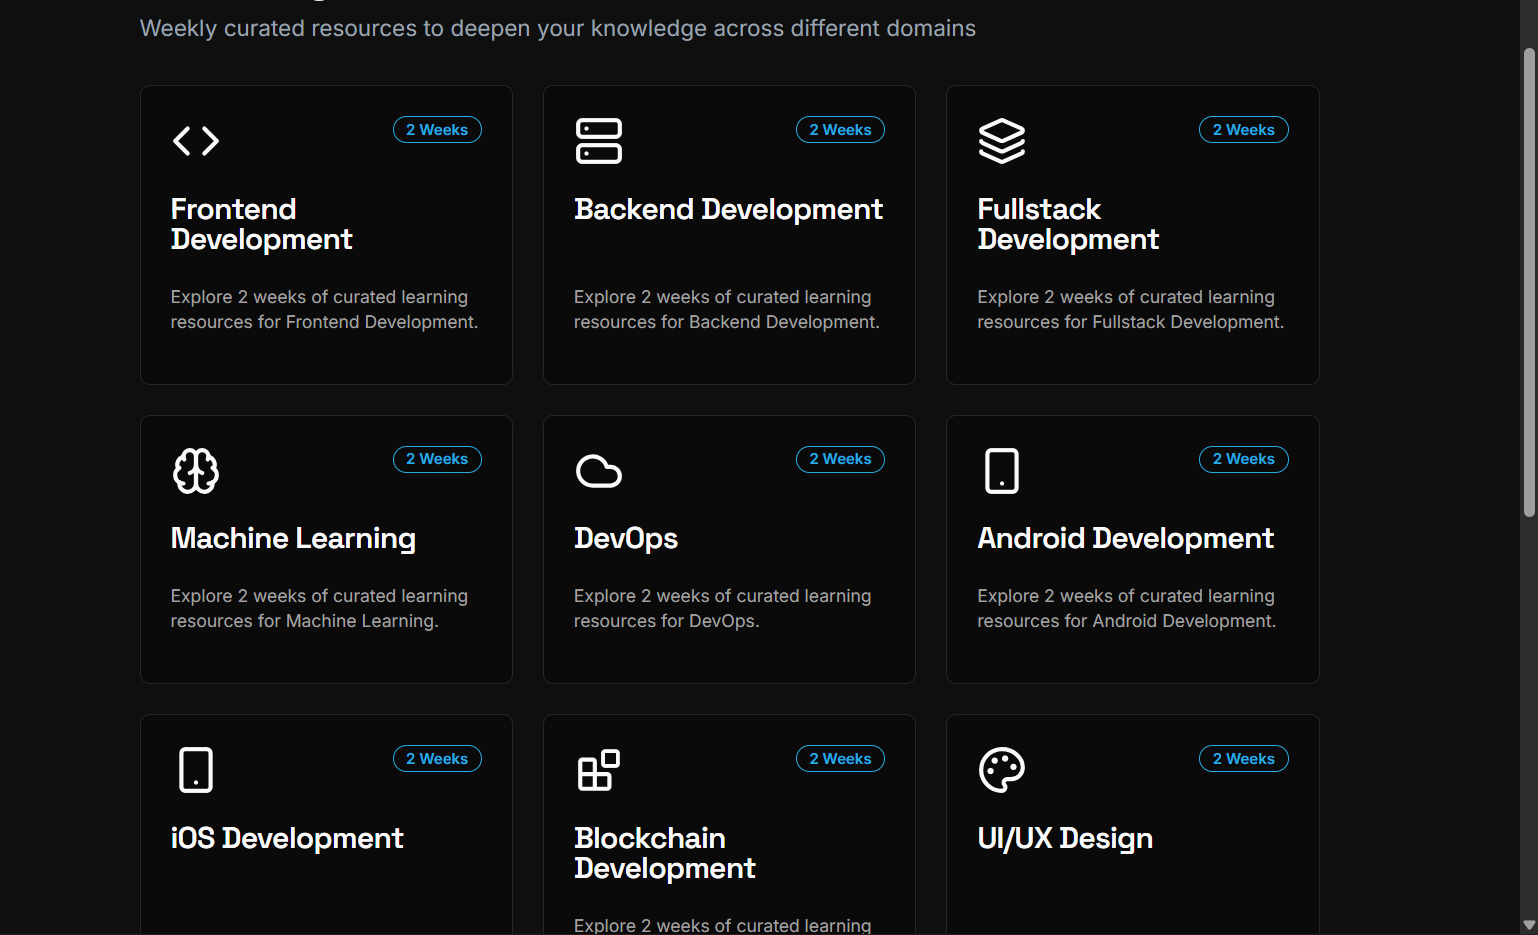Click the 2 Weeks badge on DevOps card
Viewport: 1538px width, 935px height.
point(840,459)
